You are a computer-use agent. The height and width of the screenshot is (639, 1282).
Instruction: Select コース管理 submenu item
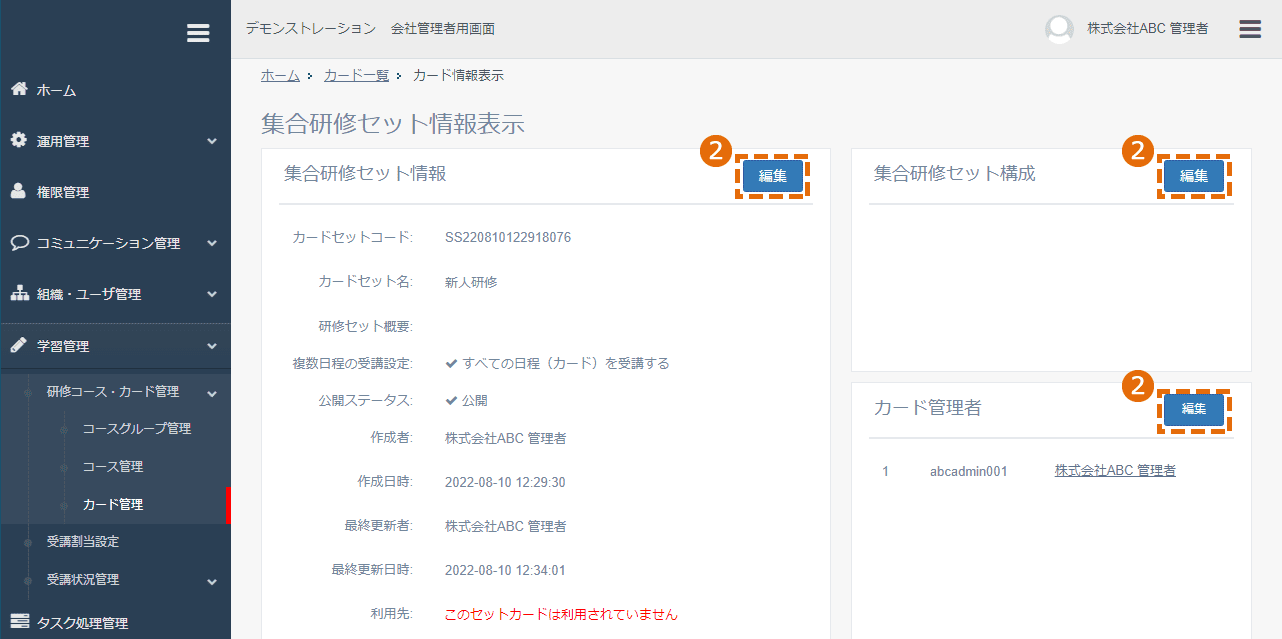(113, 466)
